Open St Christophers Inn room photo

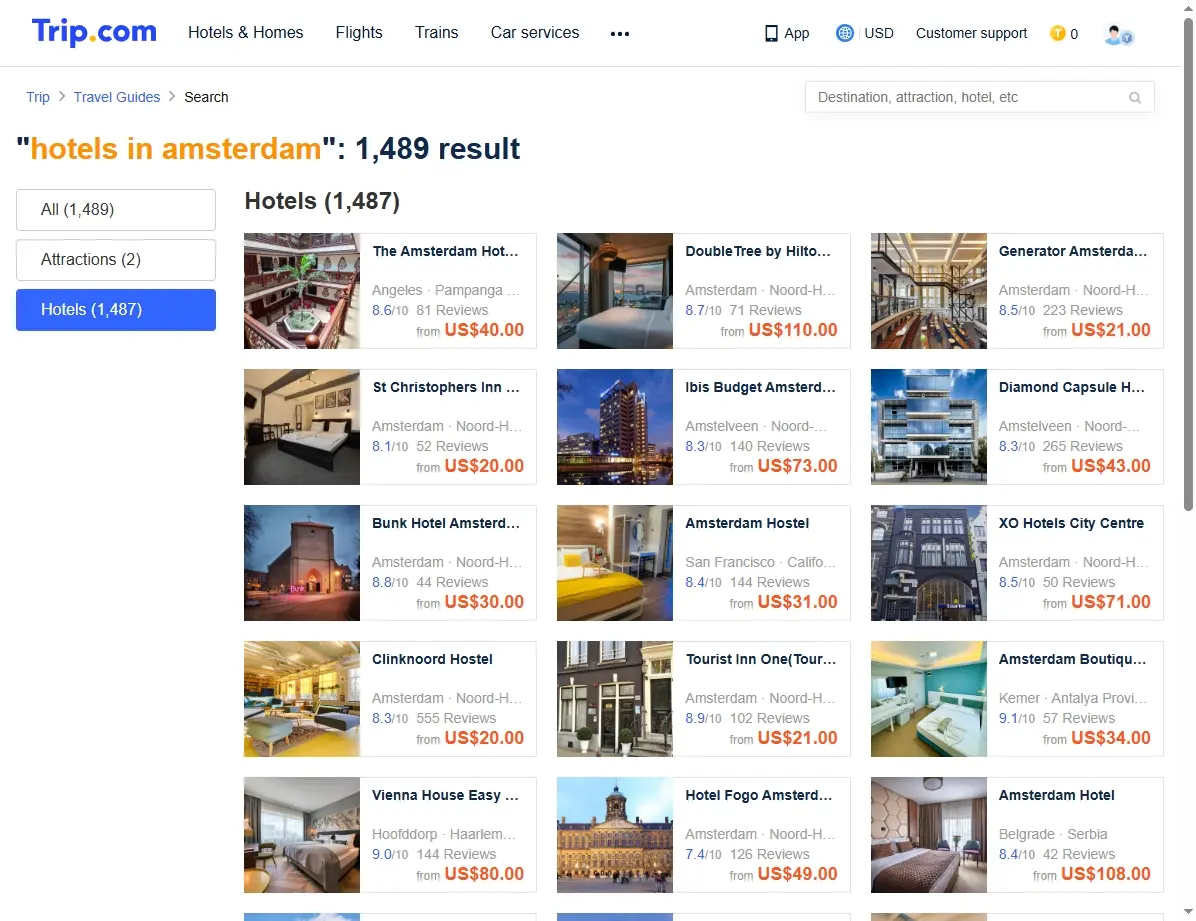[302, 427]
